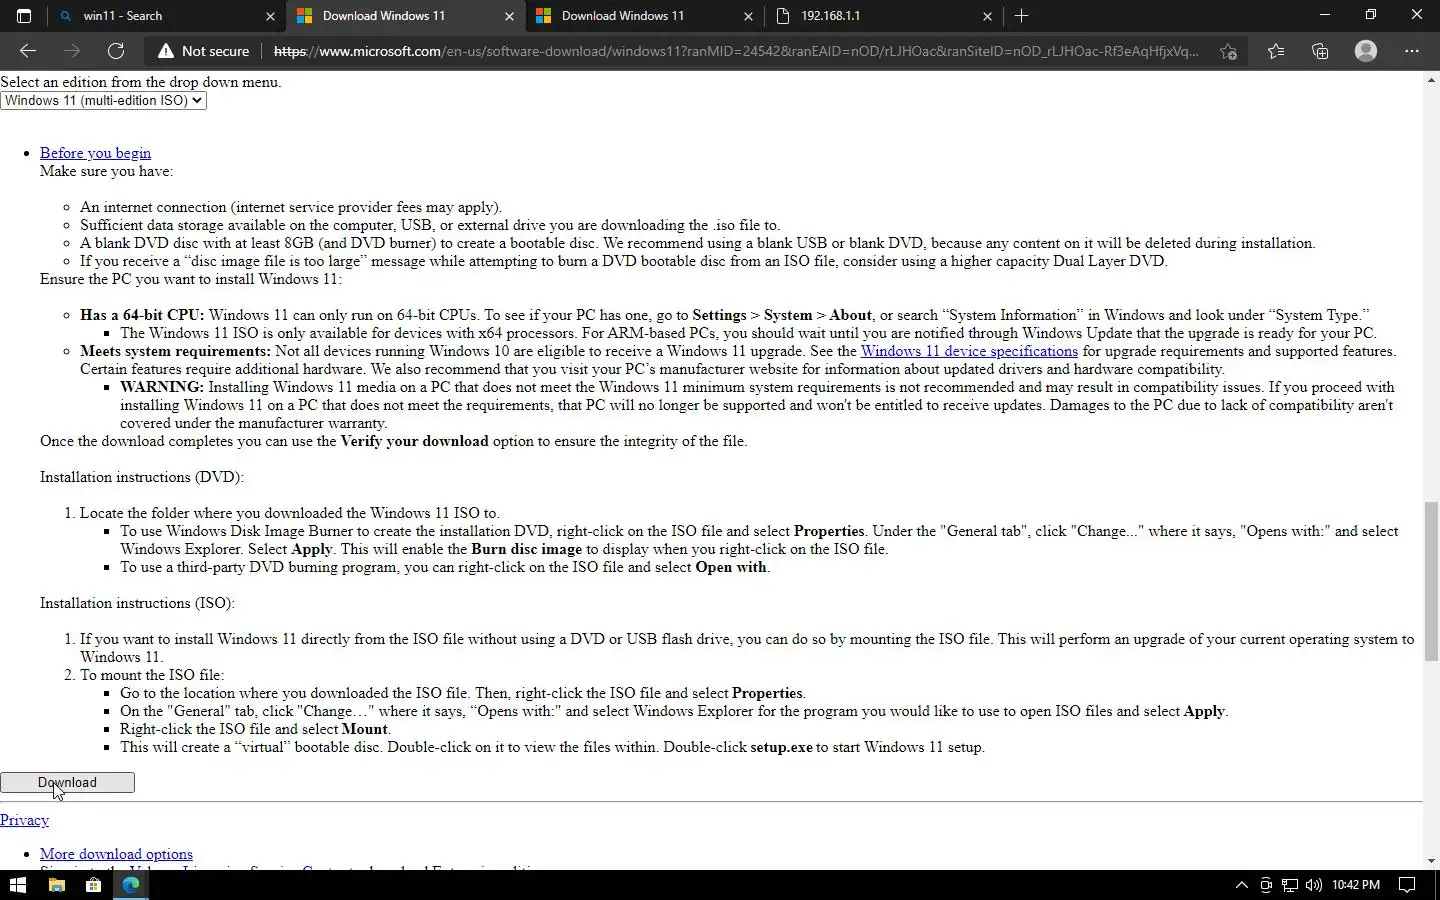The image size is (1440, 900).
Task: Click the Meet Now tray icon
Action: (1266, 885)
